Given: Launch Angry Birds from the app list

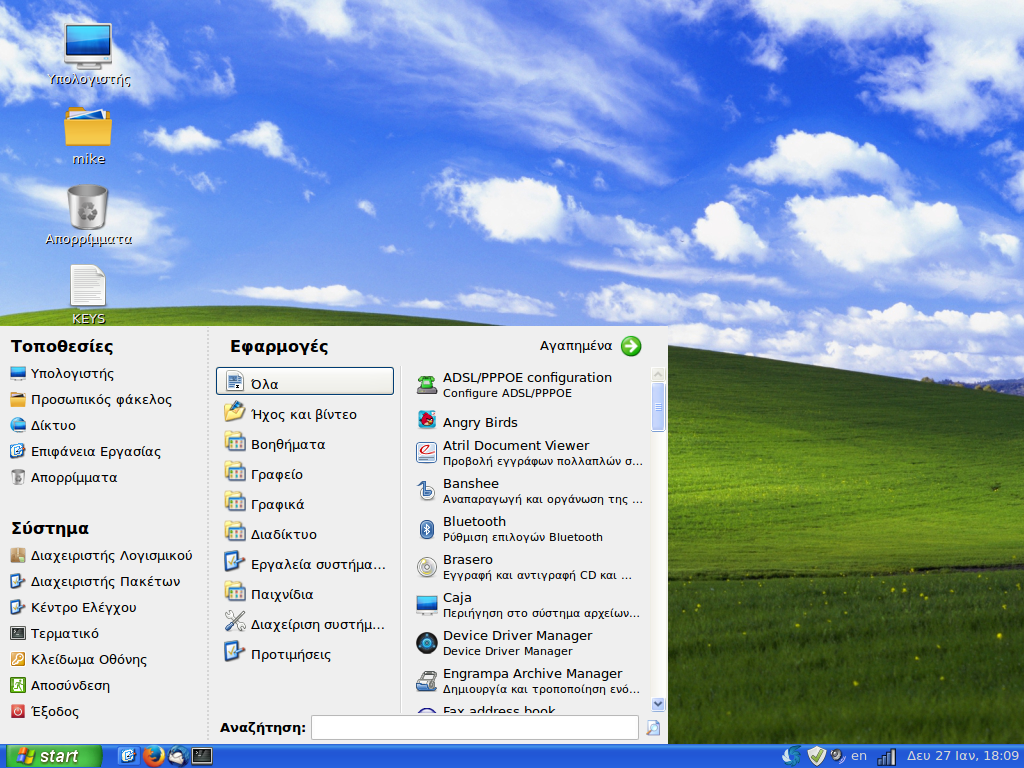Looking at the screenshot, I should click(x=529, y=422).
